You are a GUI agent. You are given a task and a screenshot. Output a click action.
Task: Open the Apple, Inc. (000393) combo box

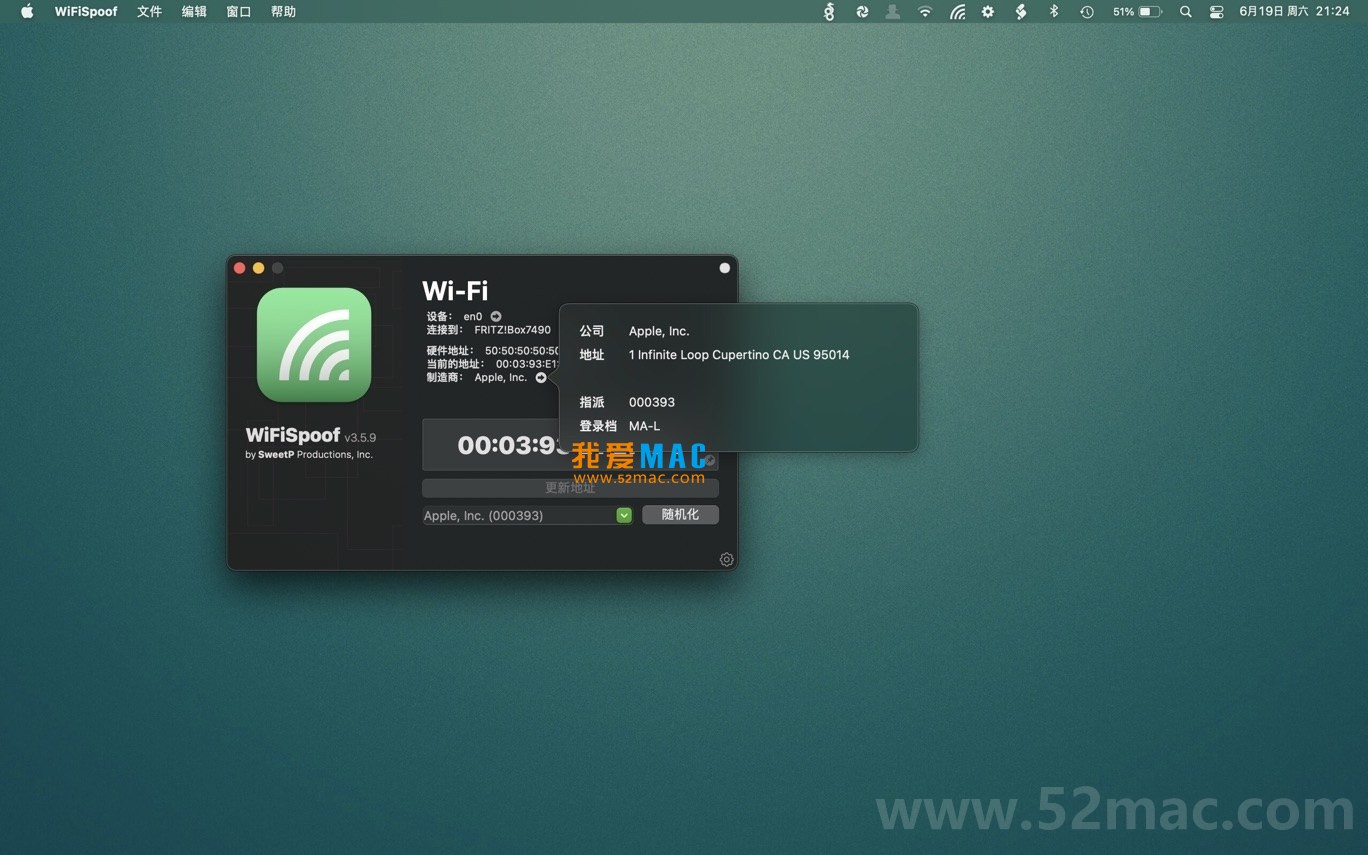click(518, 515)
